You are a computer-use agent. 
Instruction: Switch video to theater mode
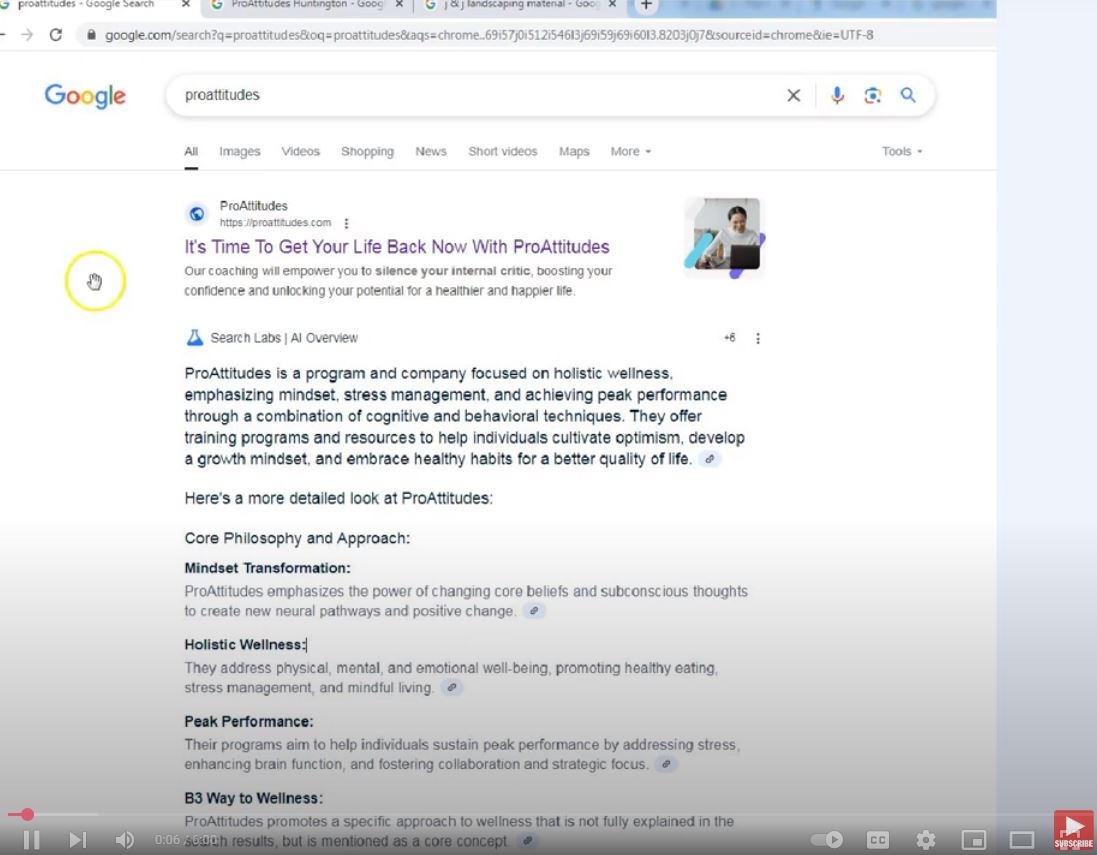tap(1021, 840)
